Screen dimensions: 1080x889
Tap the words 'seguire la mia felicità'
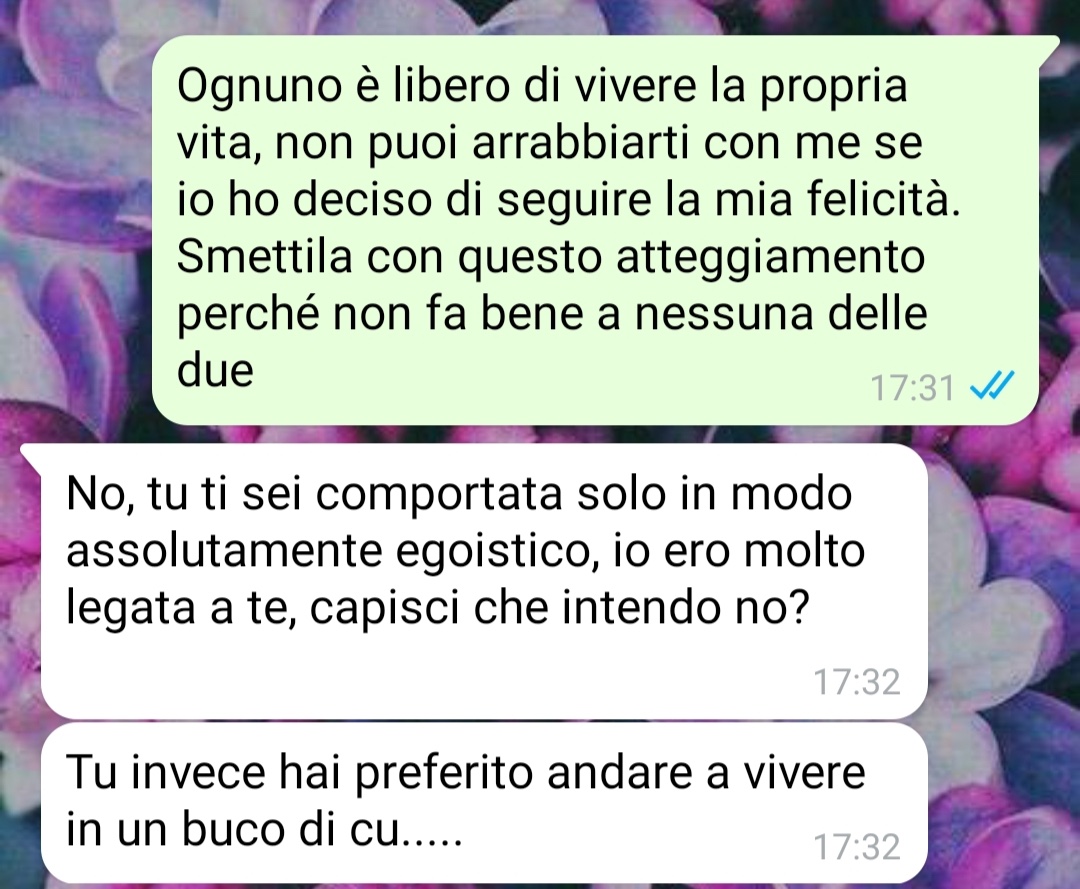728,200
